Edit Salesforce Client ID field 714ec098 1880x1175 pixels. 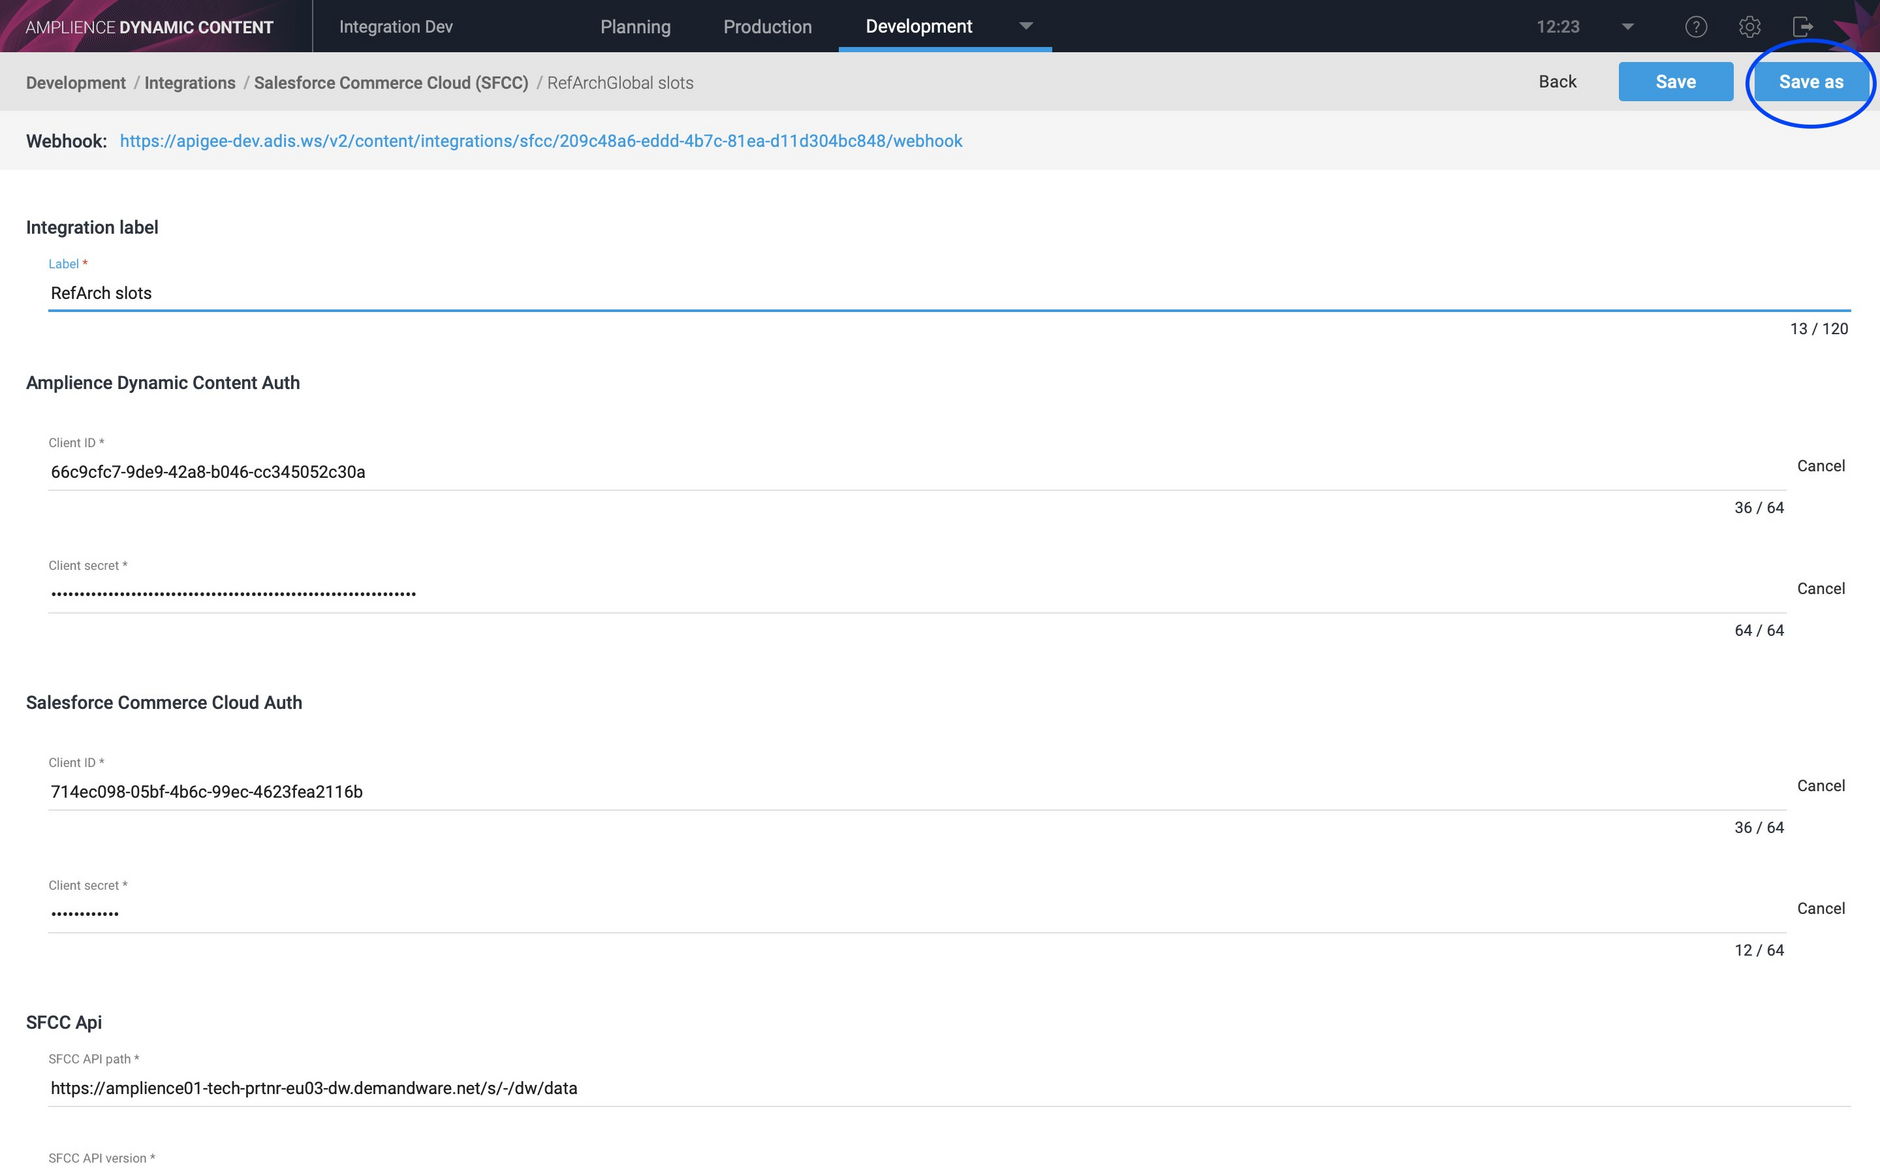coord(917,792)
